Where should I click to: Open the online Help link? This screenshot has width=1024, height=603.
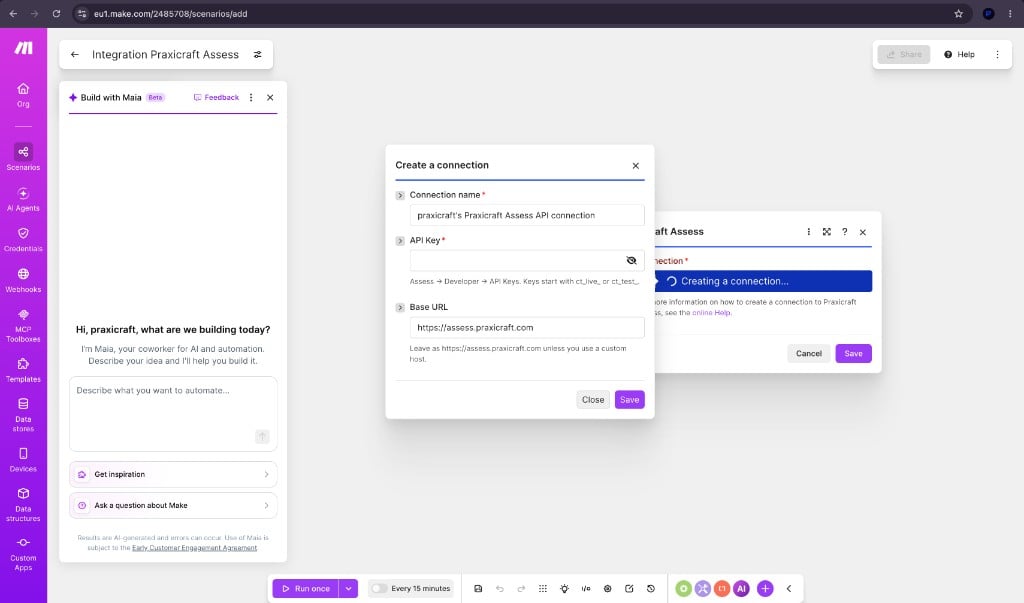711,313
